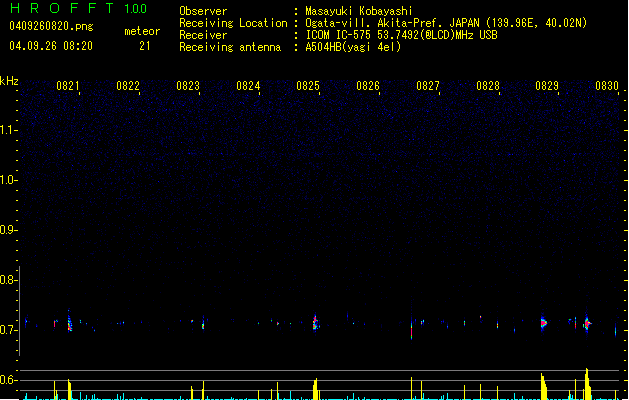The image size is (629, 400).
Task: Select the ICOM IC-575 receiver details
Action: (x=401, y=35)
